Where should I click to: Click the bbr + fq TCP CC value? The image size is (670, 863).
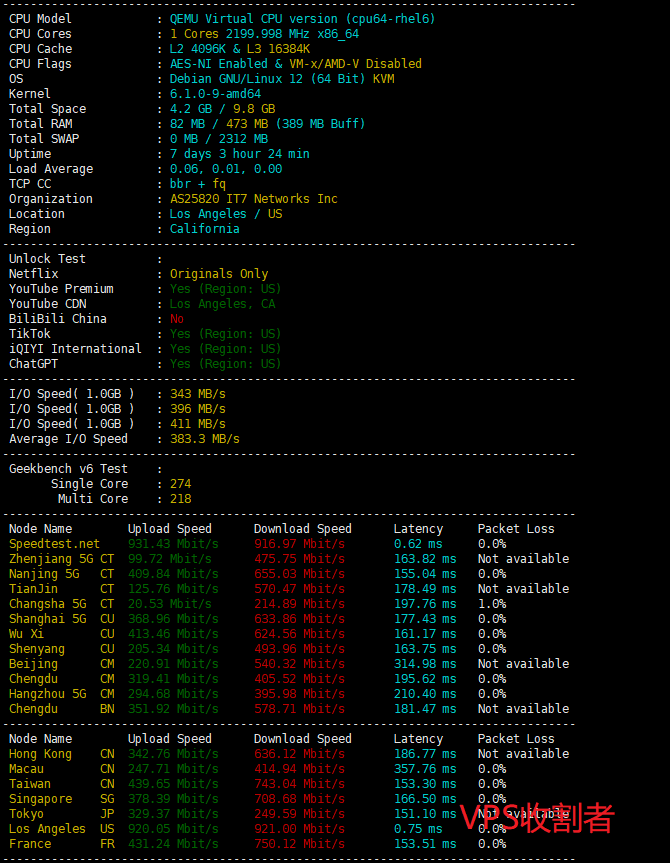[x=197, y=184]
